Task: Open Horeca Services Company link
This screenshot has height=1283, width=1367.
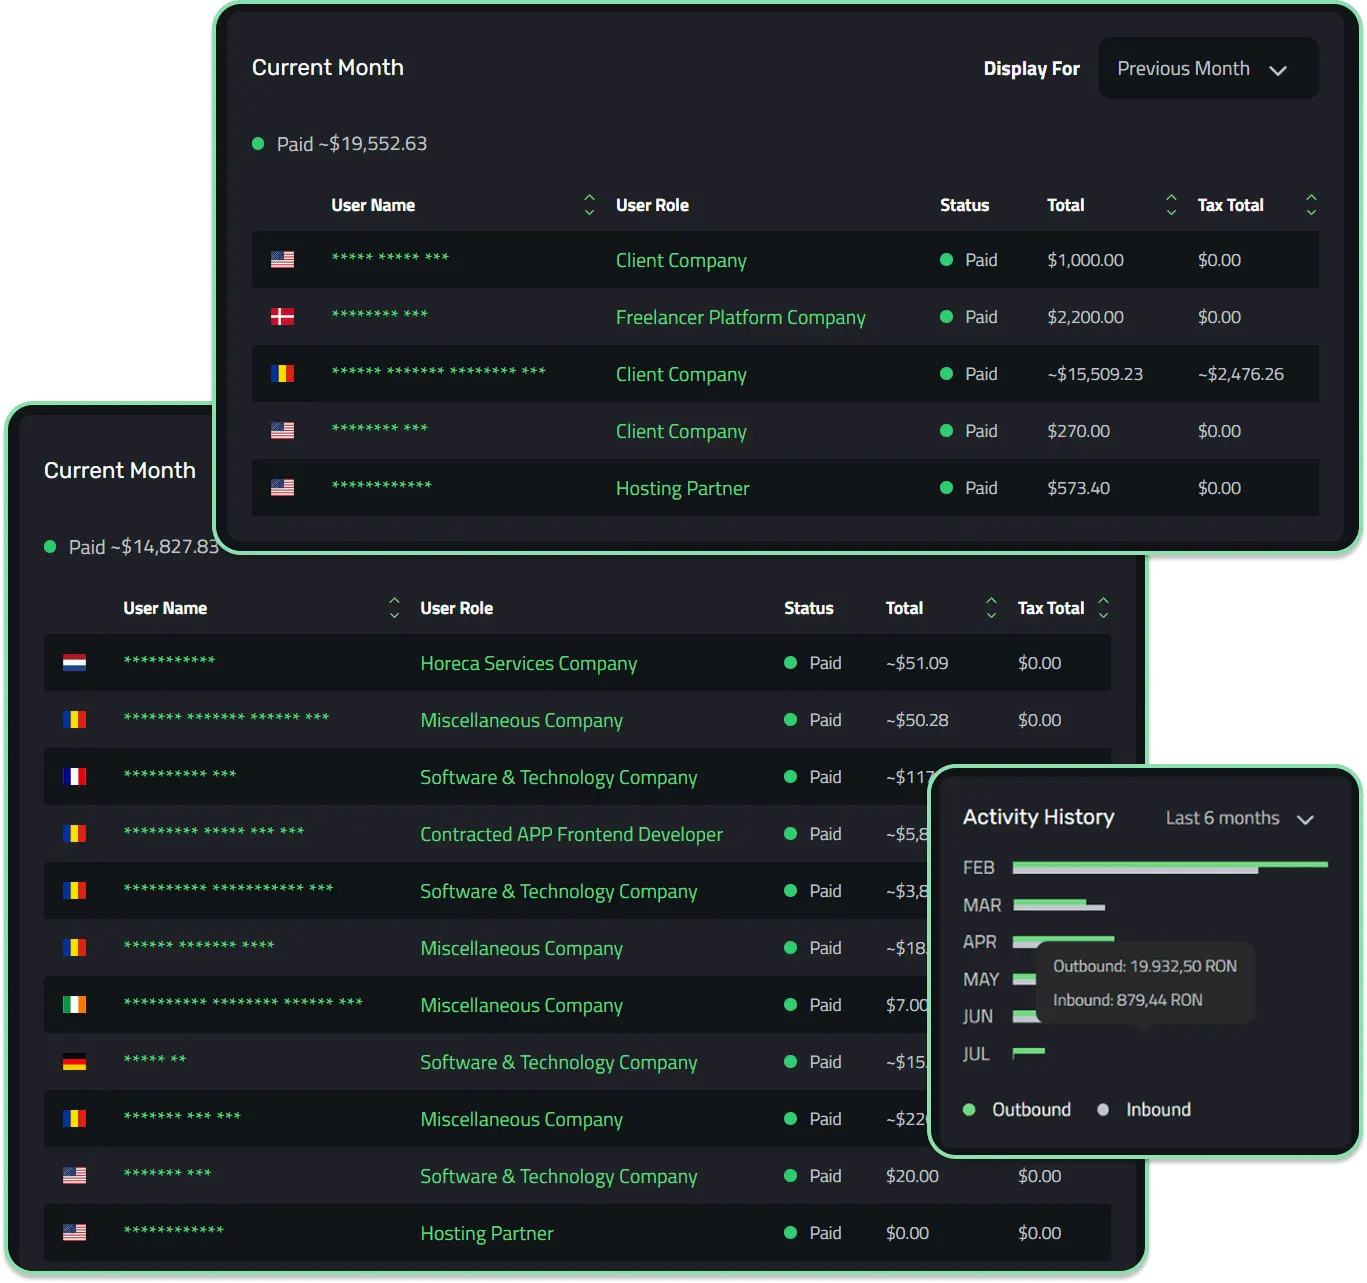Action: tap(528, 663)
